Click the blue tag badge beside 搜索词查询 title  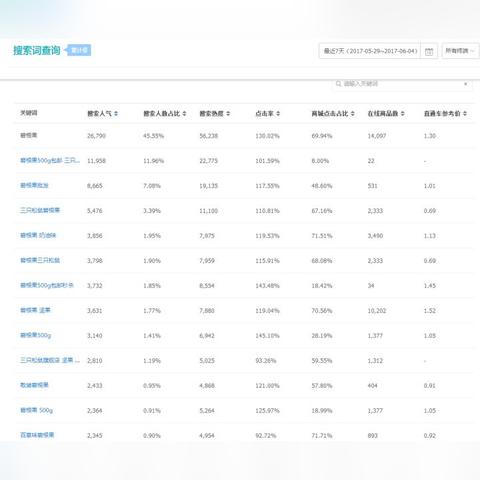coord(78,50)
